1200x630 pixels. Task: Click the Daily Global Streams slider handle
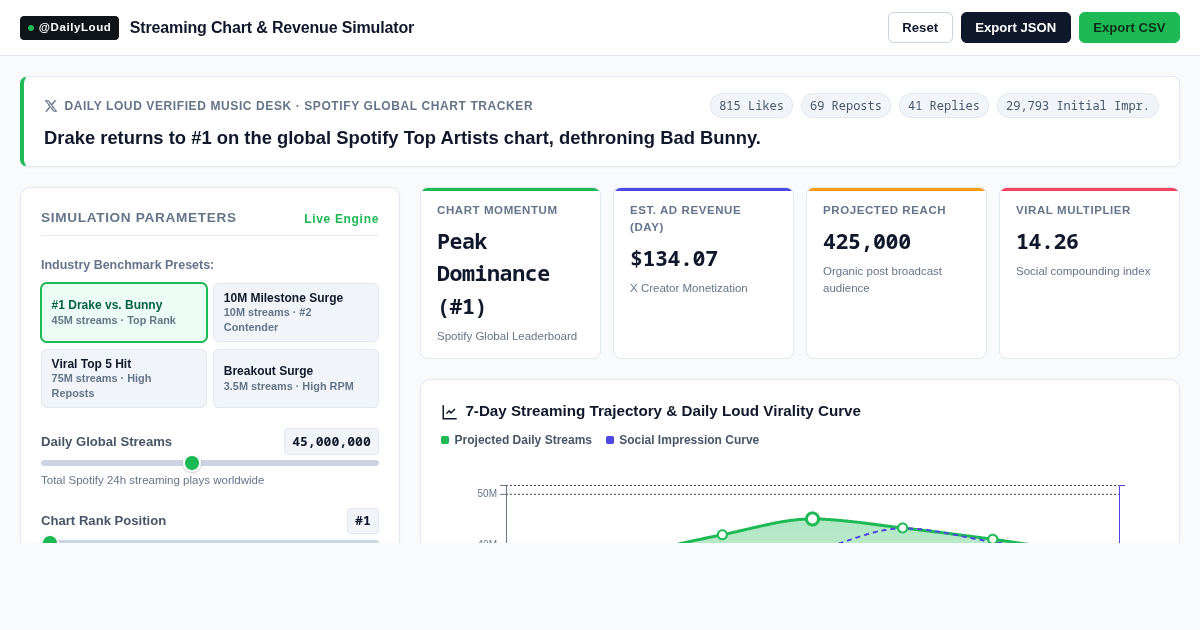(192, 463)
